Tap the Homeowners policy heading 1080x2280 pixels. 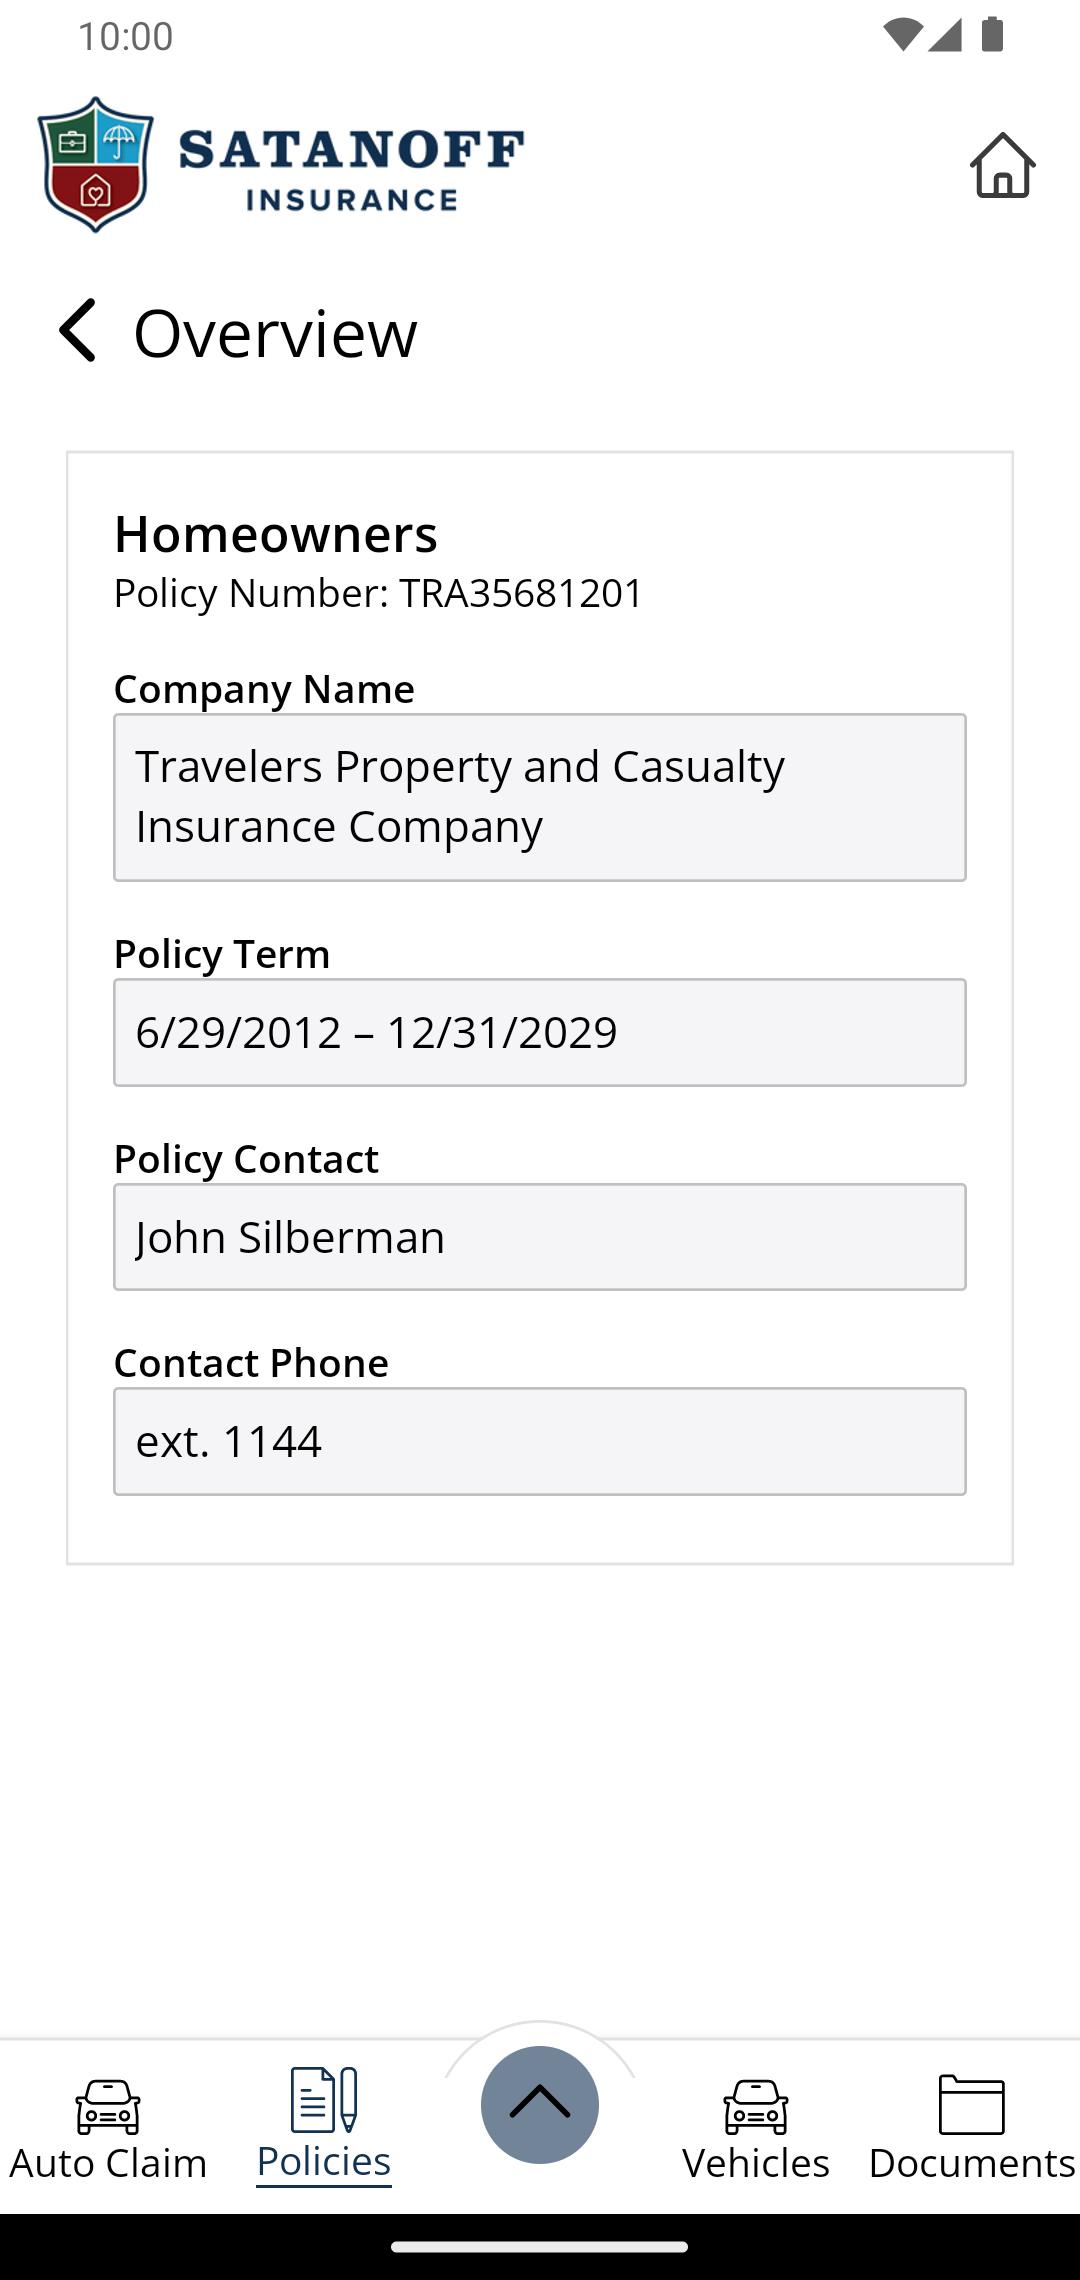[x=276, y=534]
